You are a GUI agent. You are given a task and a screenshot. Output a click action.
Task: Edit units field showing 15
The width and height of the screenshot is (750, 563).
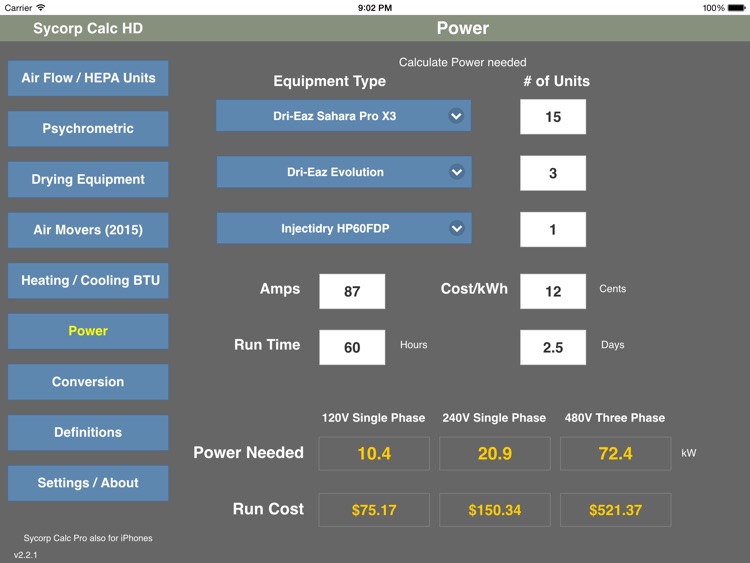(553, 117)
